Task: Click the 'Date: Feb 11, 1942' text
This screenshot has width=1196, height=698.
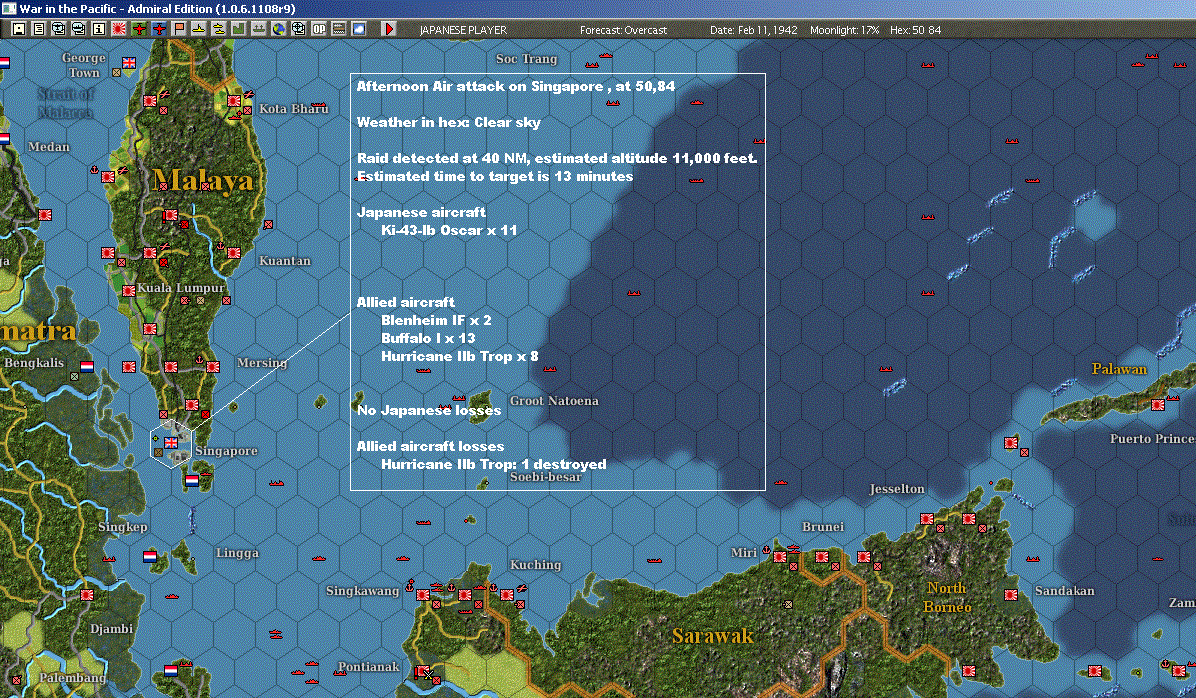Action: tap(754, 30)
